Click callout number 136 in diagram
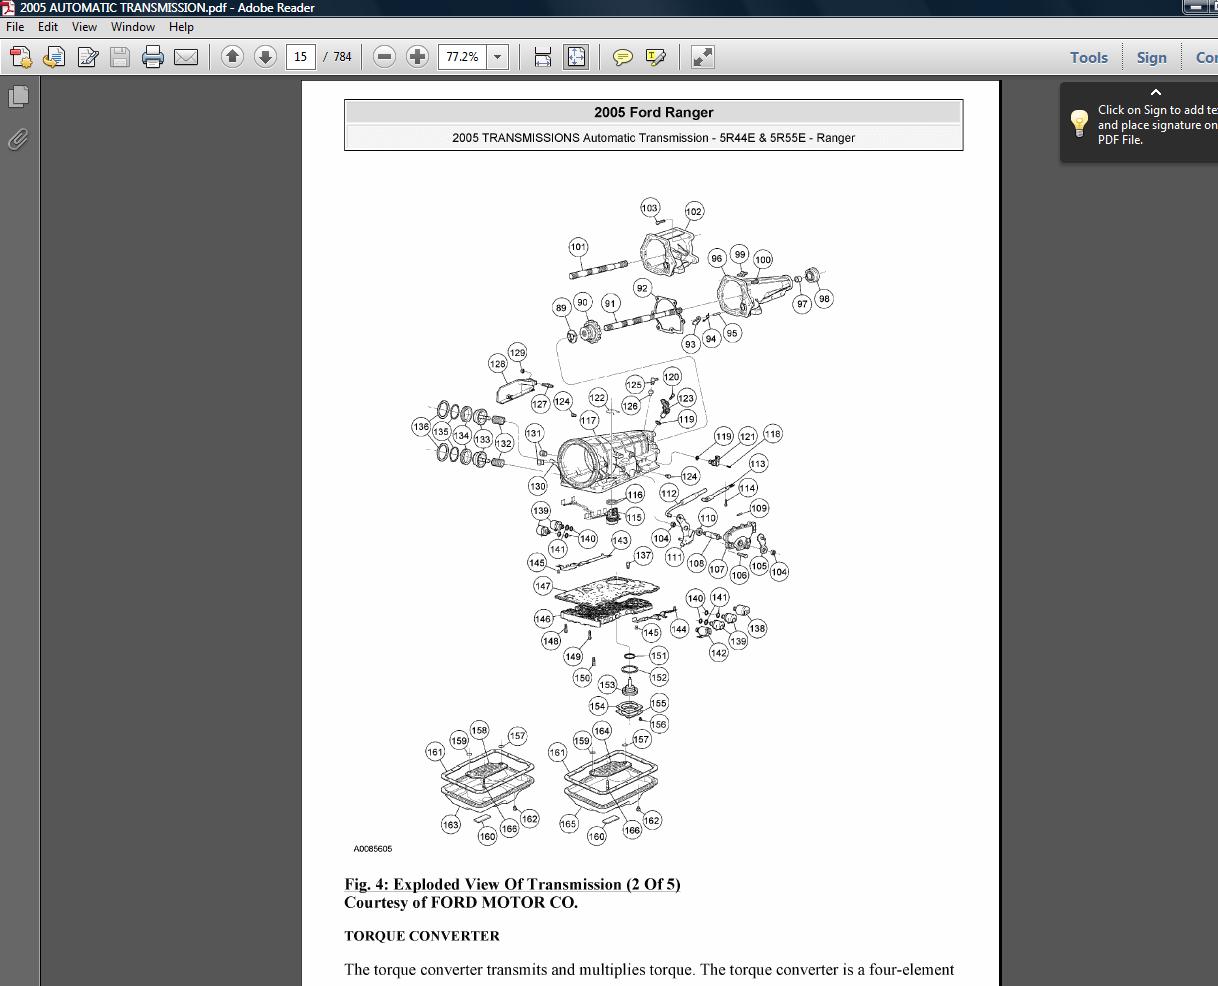1218x986 pixels. (421, 427)
